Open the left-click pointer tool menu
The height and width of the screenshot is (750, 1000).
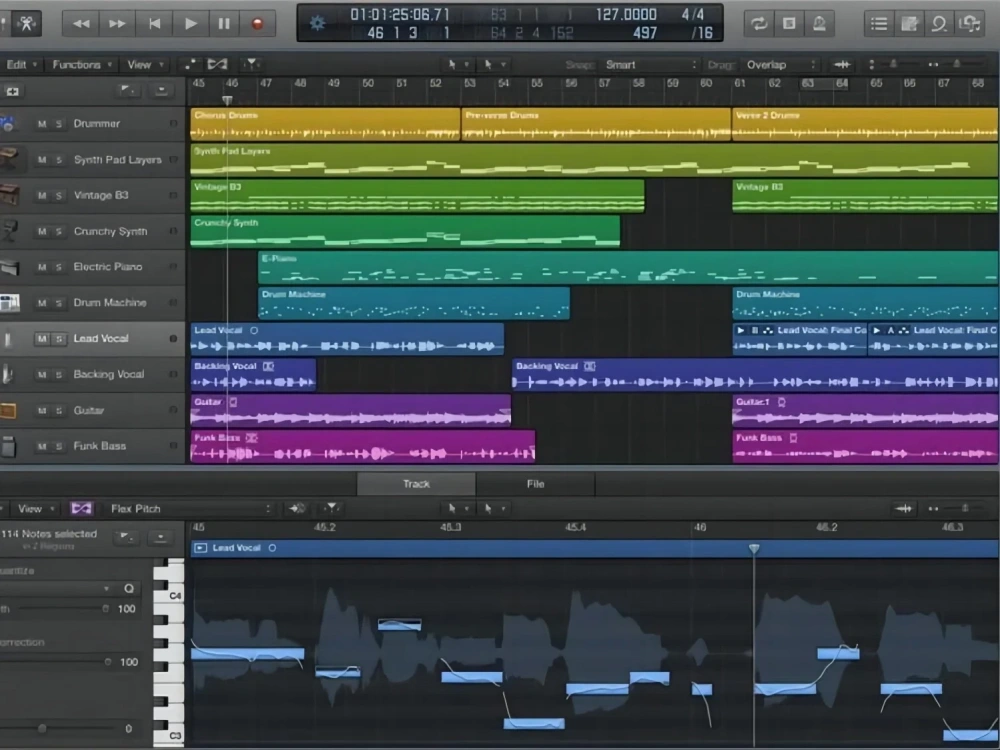point(458,64)
